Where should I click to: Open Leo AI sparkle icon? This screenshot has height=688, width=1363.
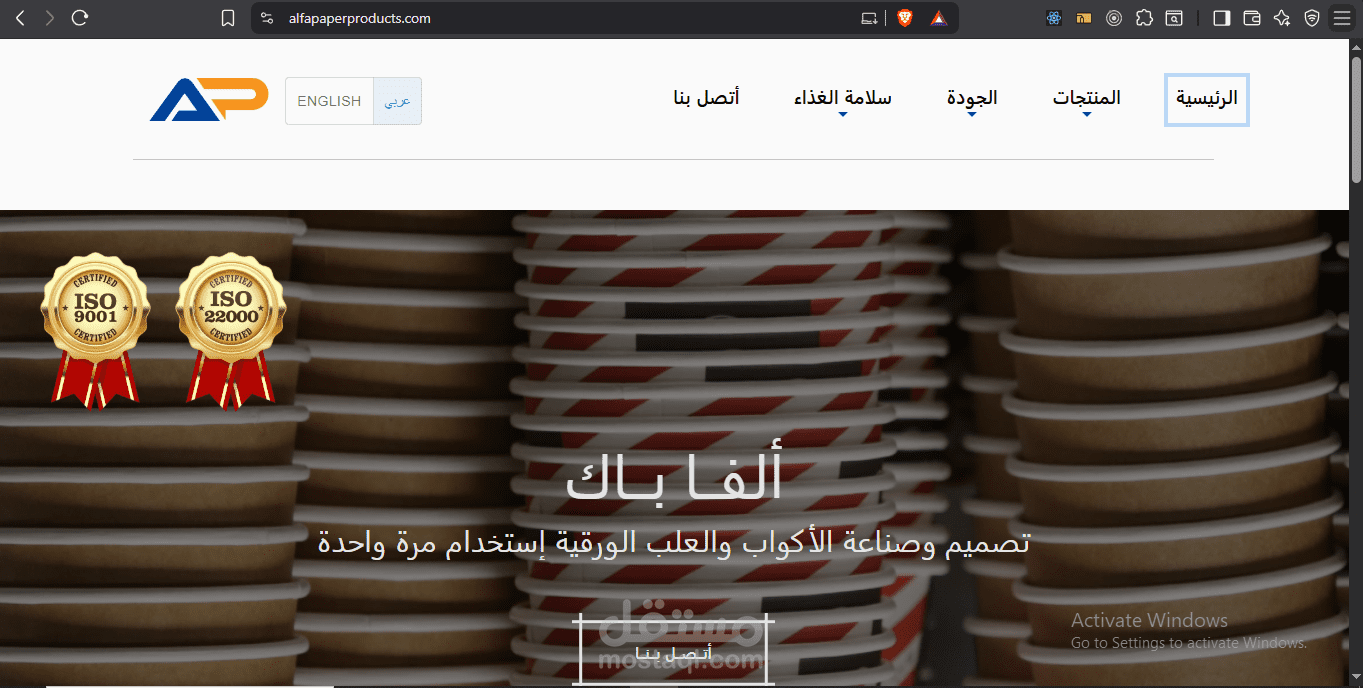point(1282,18)
